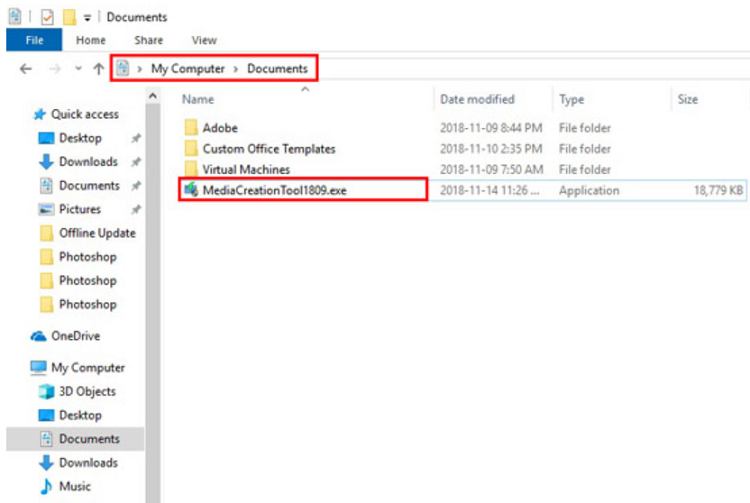Switch to the View ribbon tab
Viewport: 750px width, 503px height.
(204, 40)
